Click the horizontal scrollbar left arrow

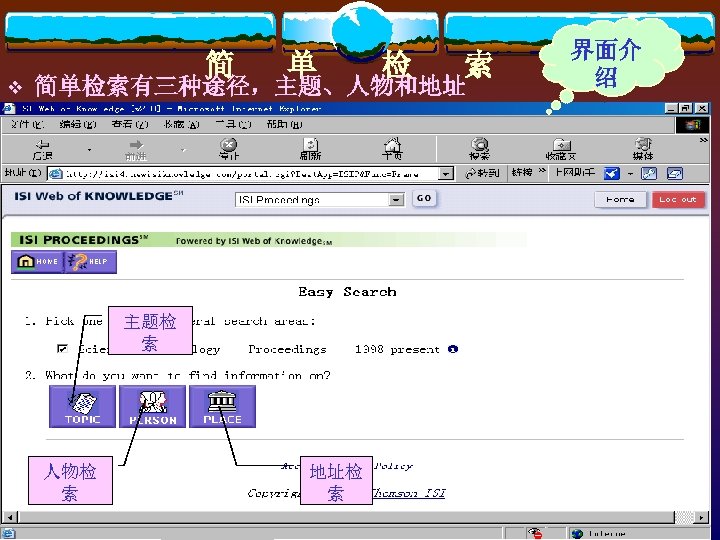[x=10, y=518]
